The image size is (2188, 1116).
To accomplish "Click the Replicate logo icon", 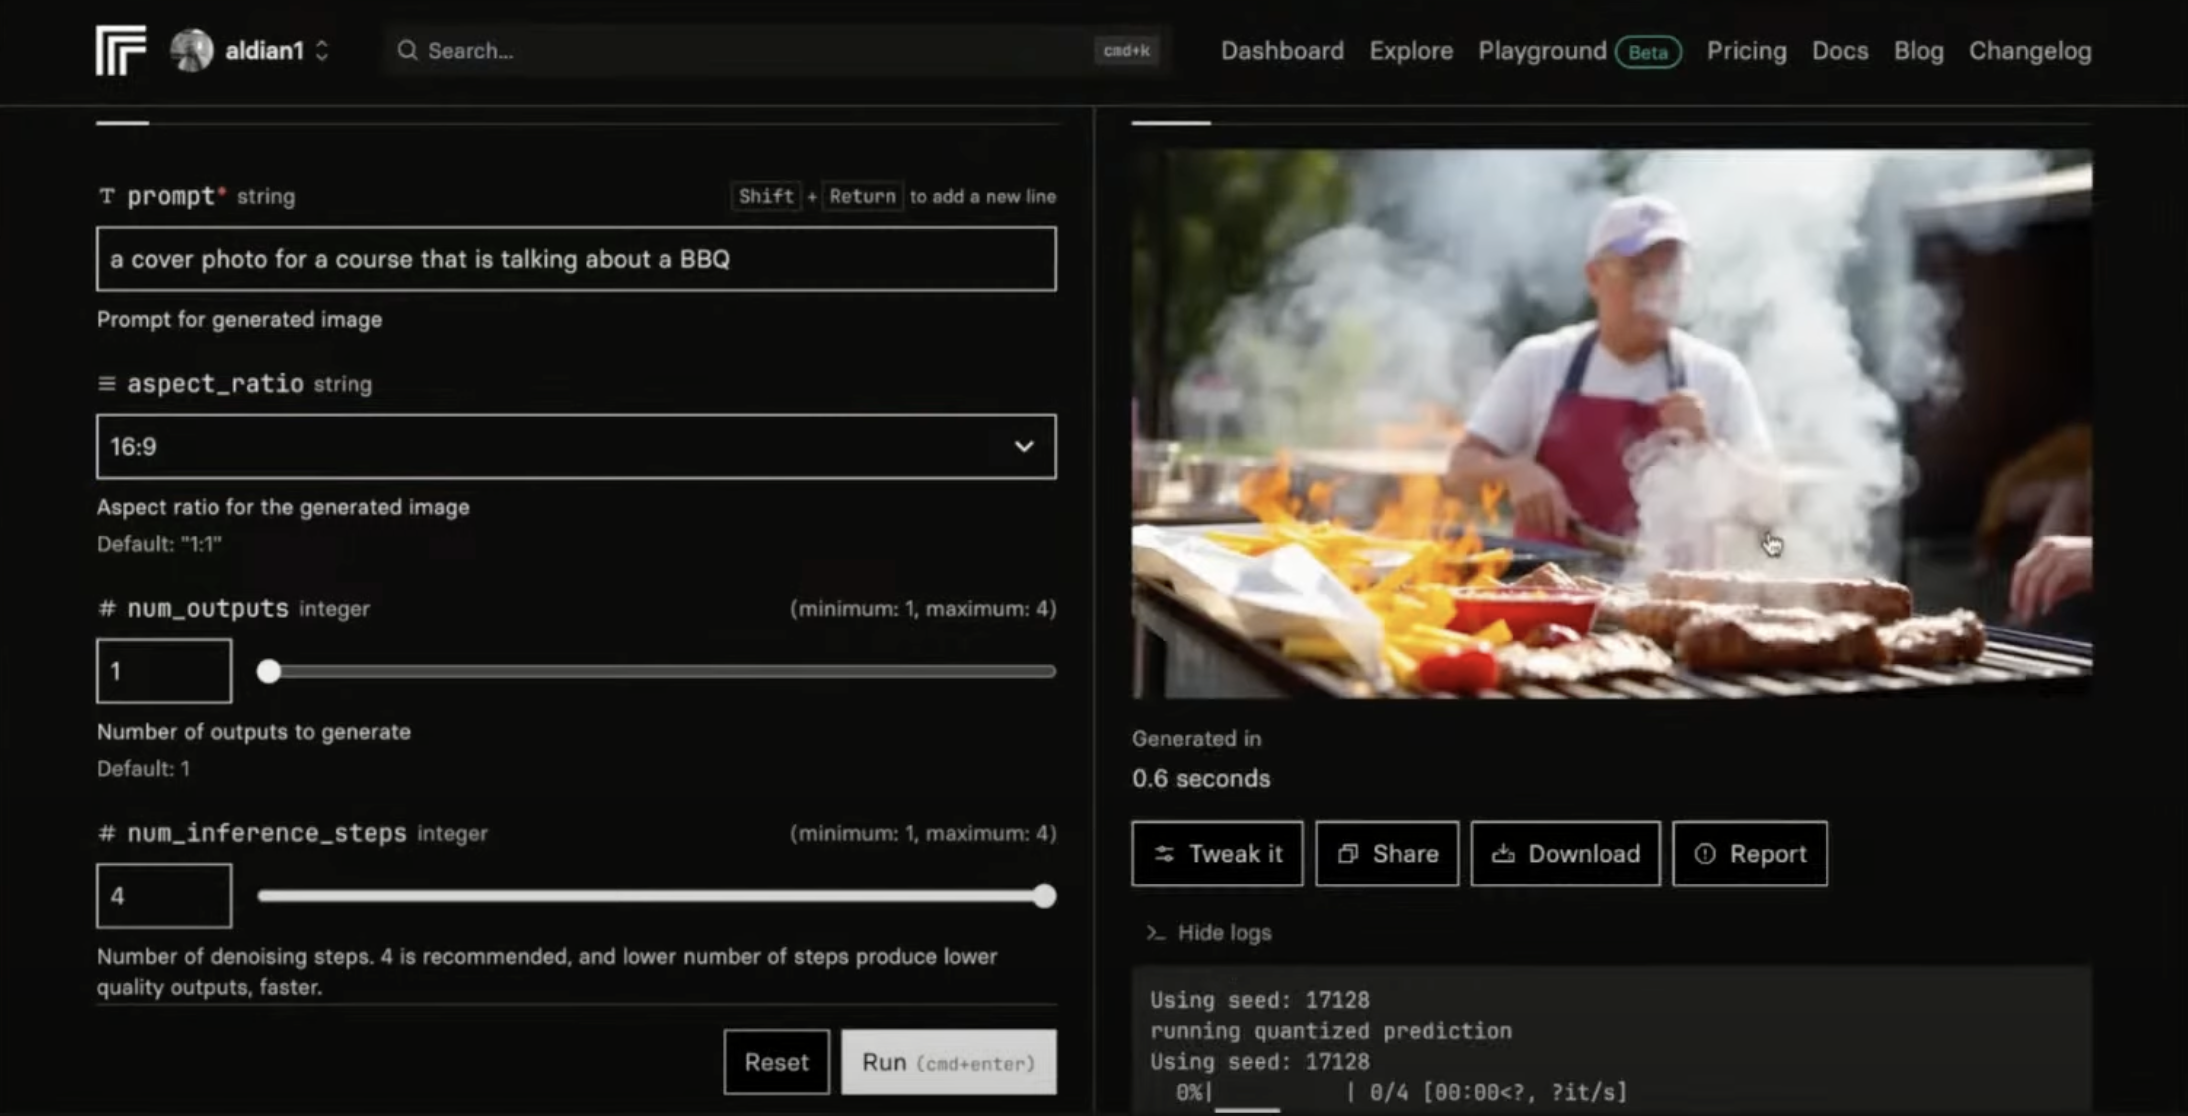I will pyautogui.click(x=121, y=50).
